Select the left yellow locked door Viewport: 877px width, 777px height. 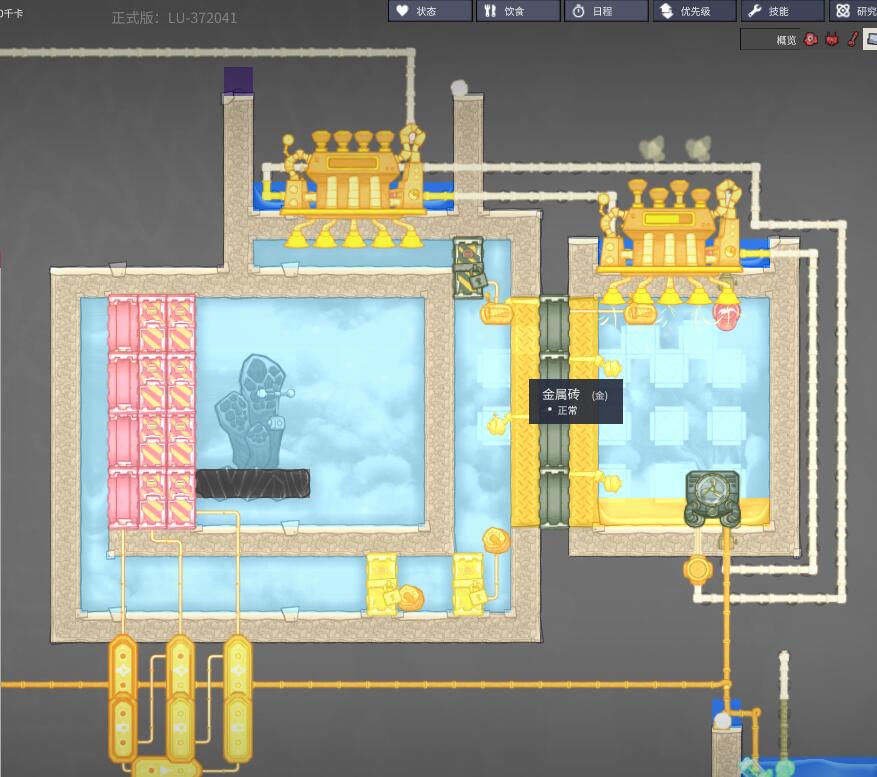382,583
